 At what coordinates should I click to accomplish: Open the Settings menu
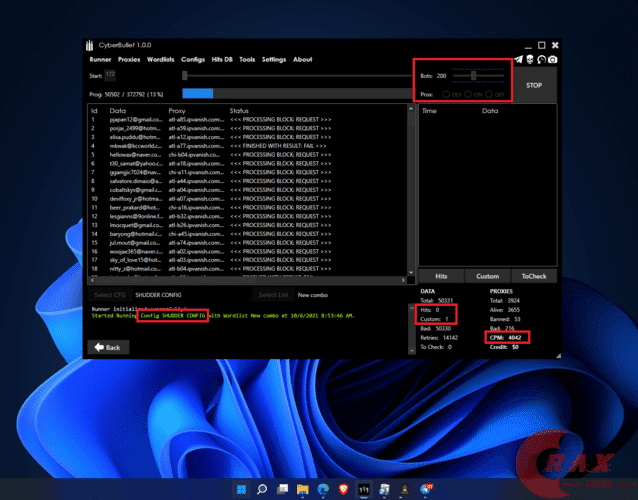pyautogui.click(x=274, y=59)
